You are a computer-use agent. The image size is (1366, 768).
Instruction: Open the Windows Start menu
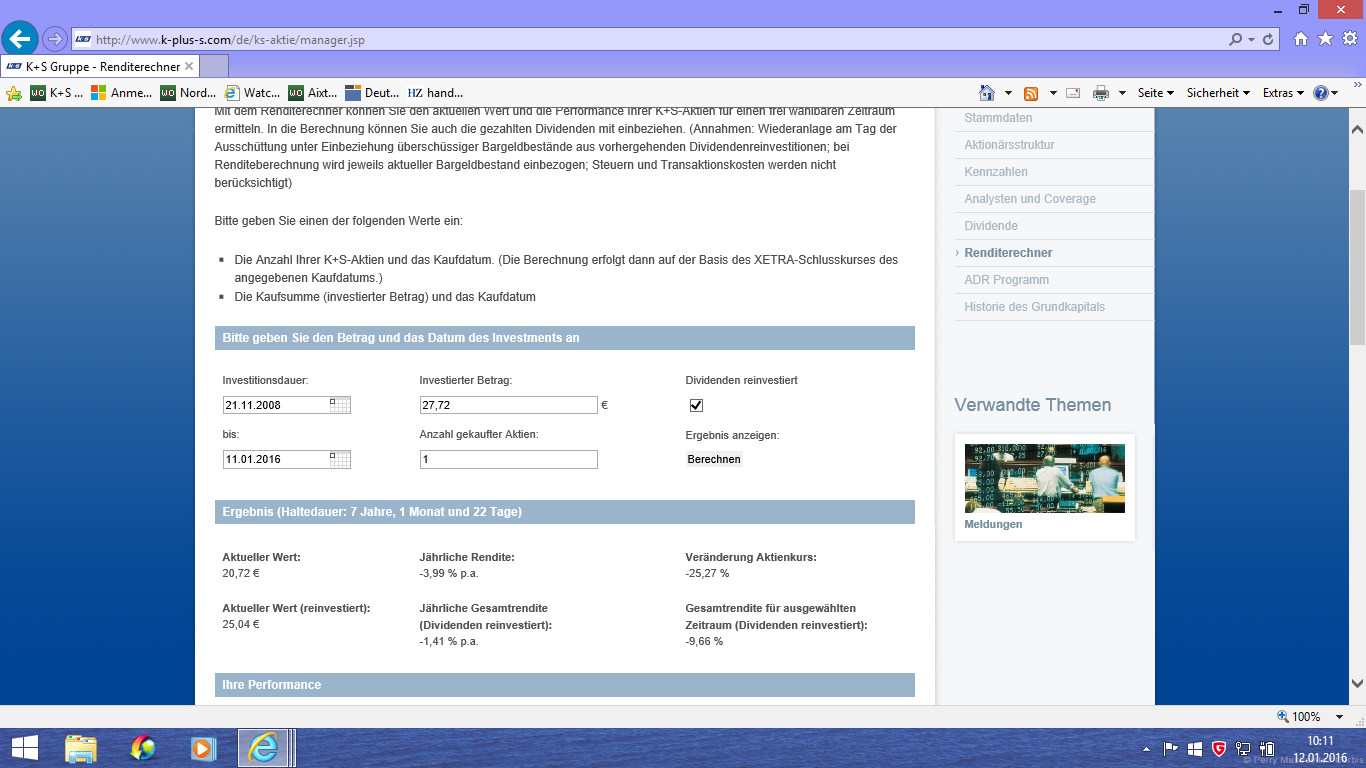tap(24, 747)
